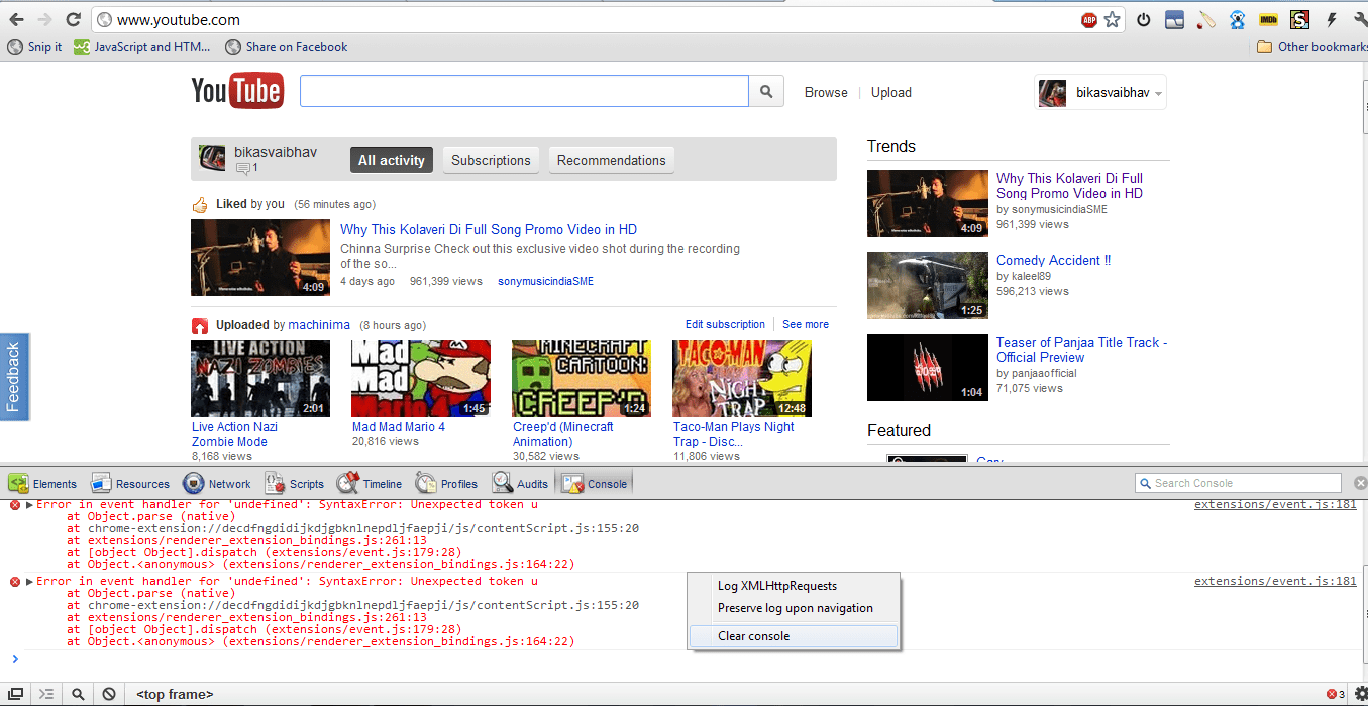Toggle the show console drawer icon
1368x706 pixels.
pos(46,694)
